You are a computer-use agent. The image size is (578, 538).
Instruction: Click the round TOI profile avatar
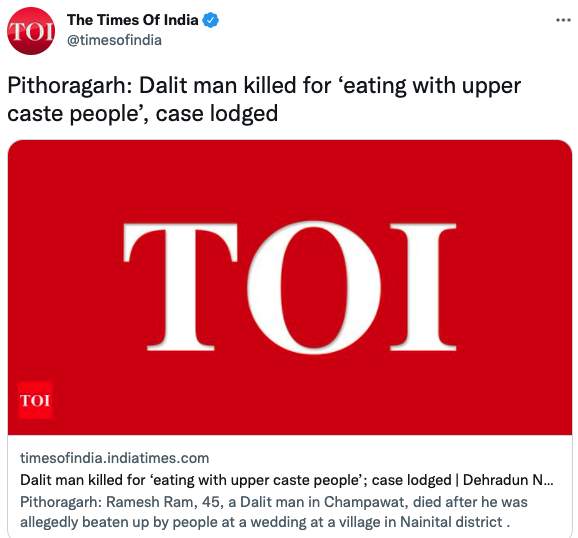[x=31, y=31]
